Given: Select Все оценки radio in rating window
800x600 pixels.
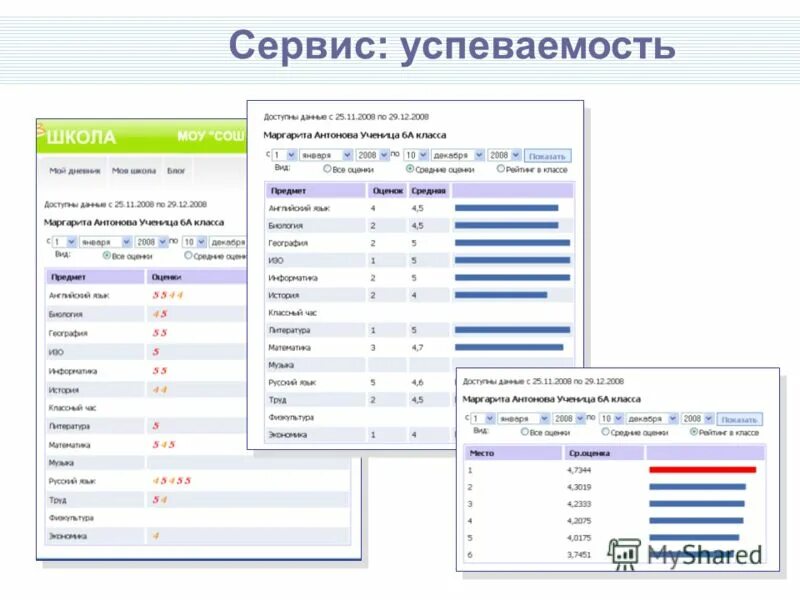Looking at the screenshot, I should (524, 432).
